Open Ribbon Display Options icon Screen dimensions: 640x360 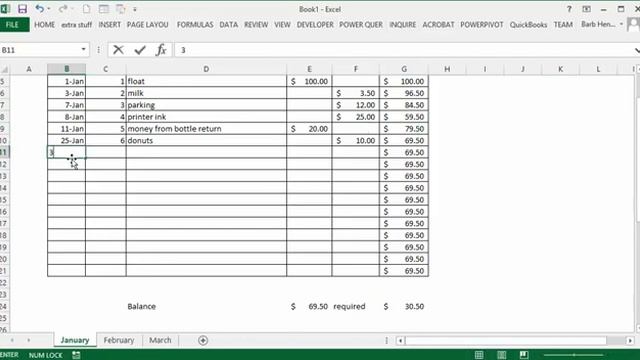[x=587, y=9]
